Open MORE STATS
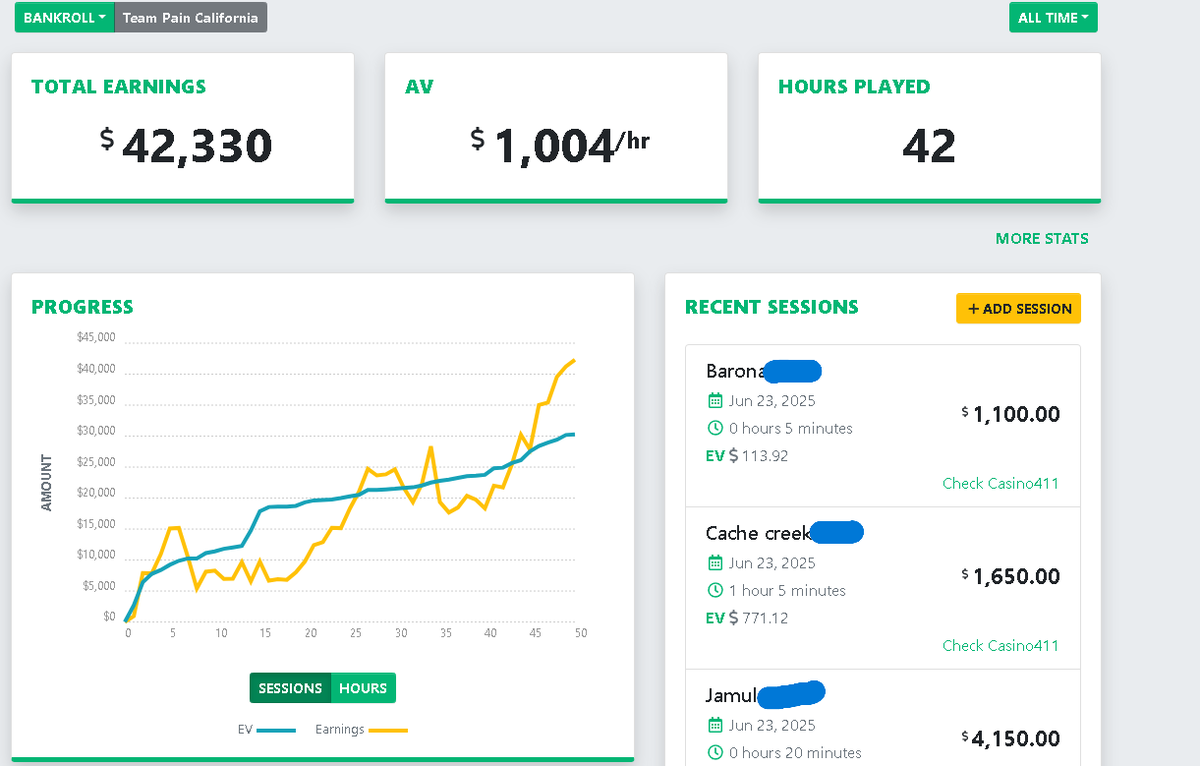The image size is (1200, 766). point(1042,239)
